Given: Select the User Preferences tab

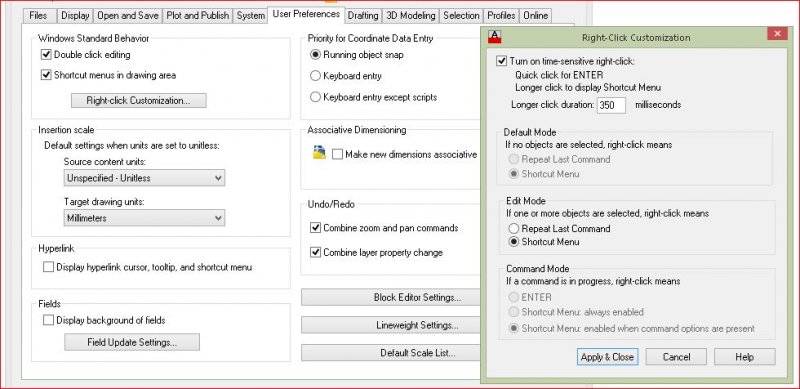Looking at the screenshot, I should (x=306, y=14).
